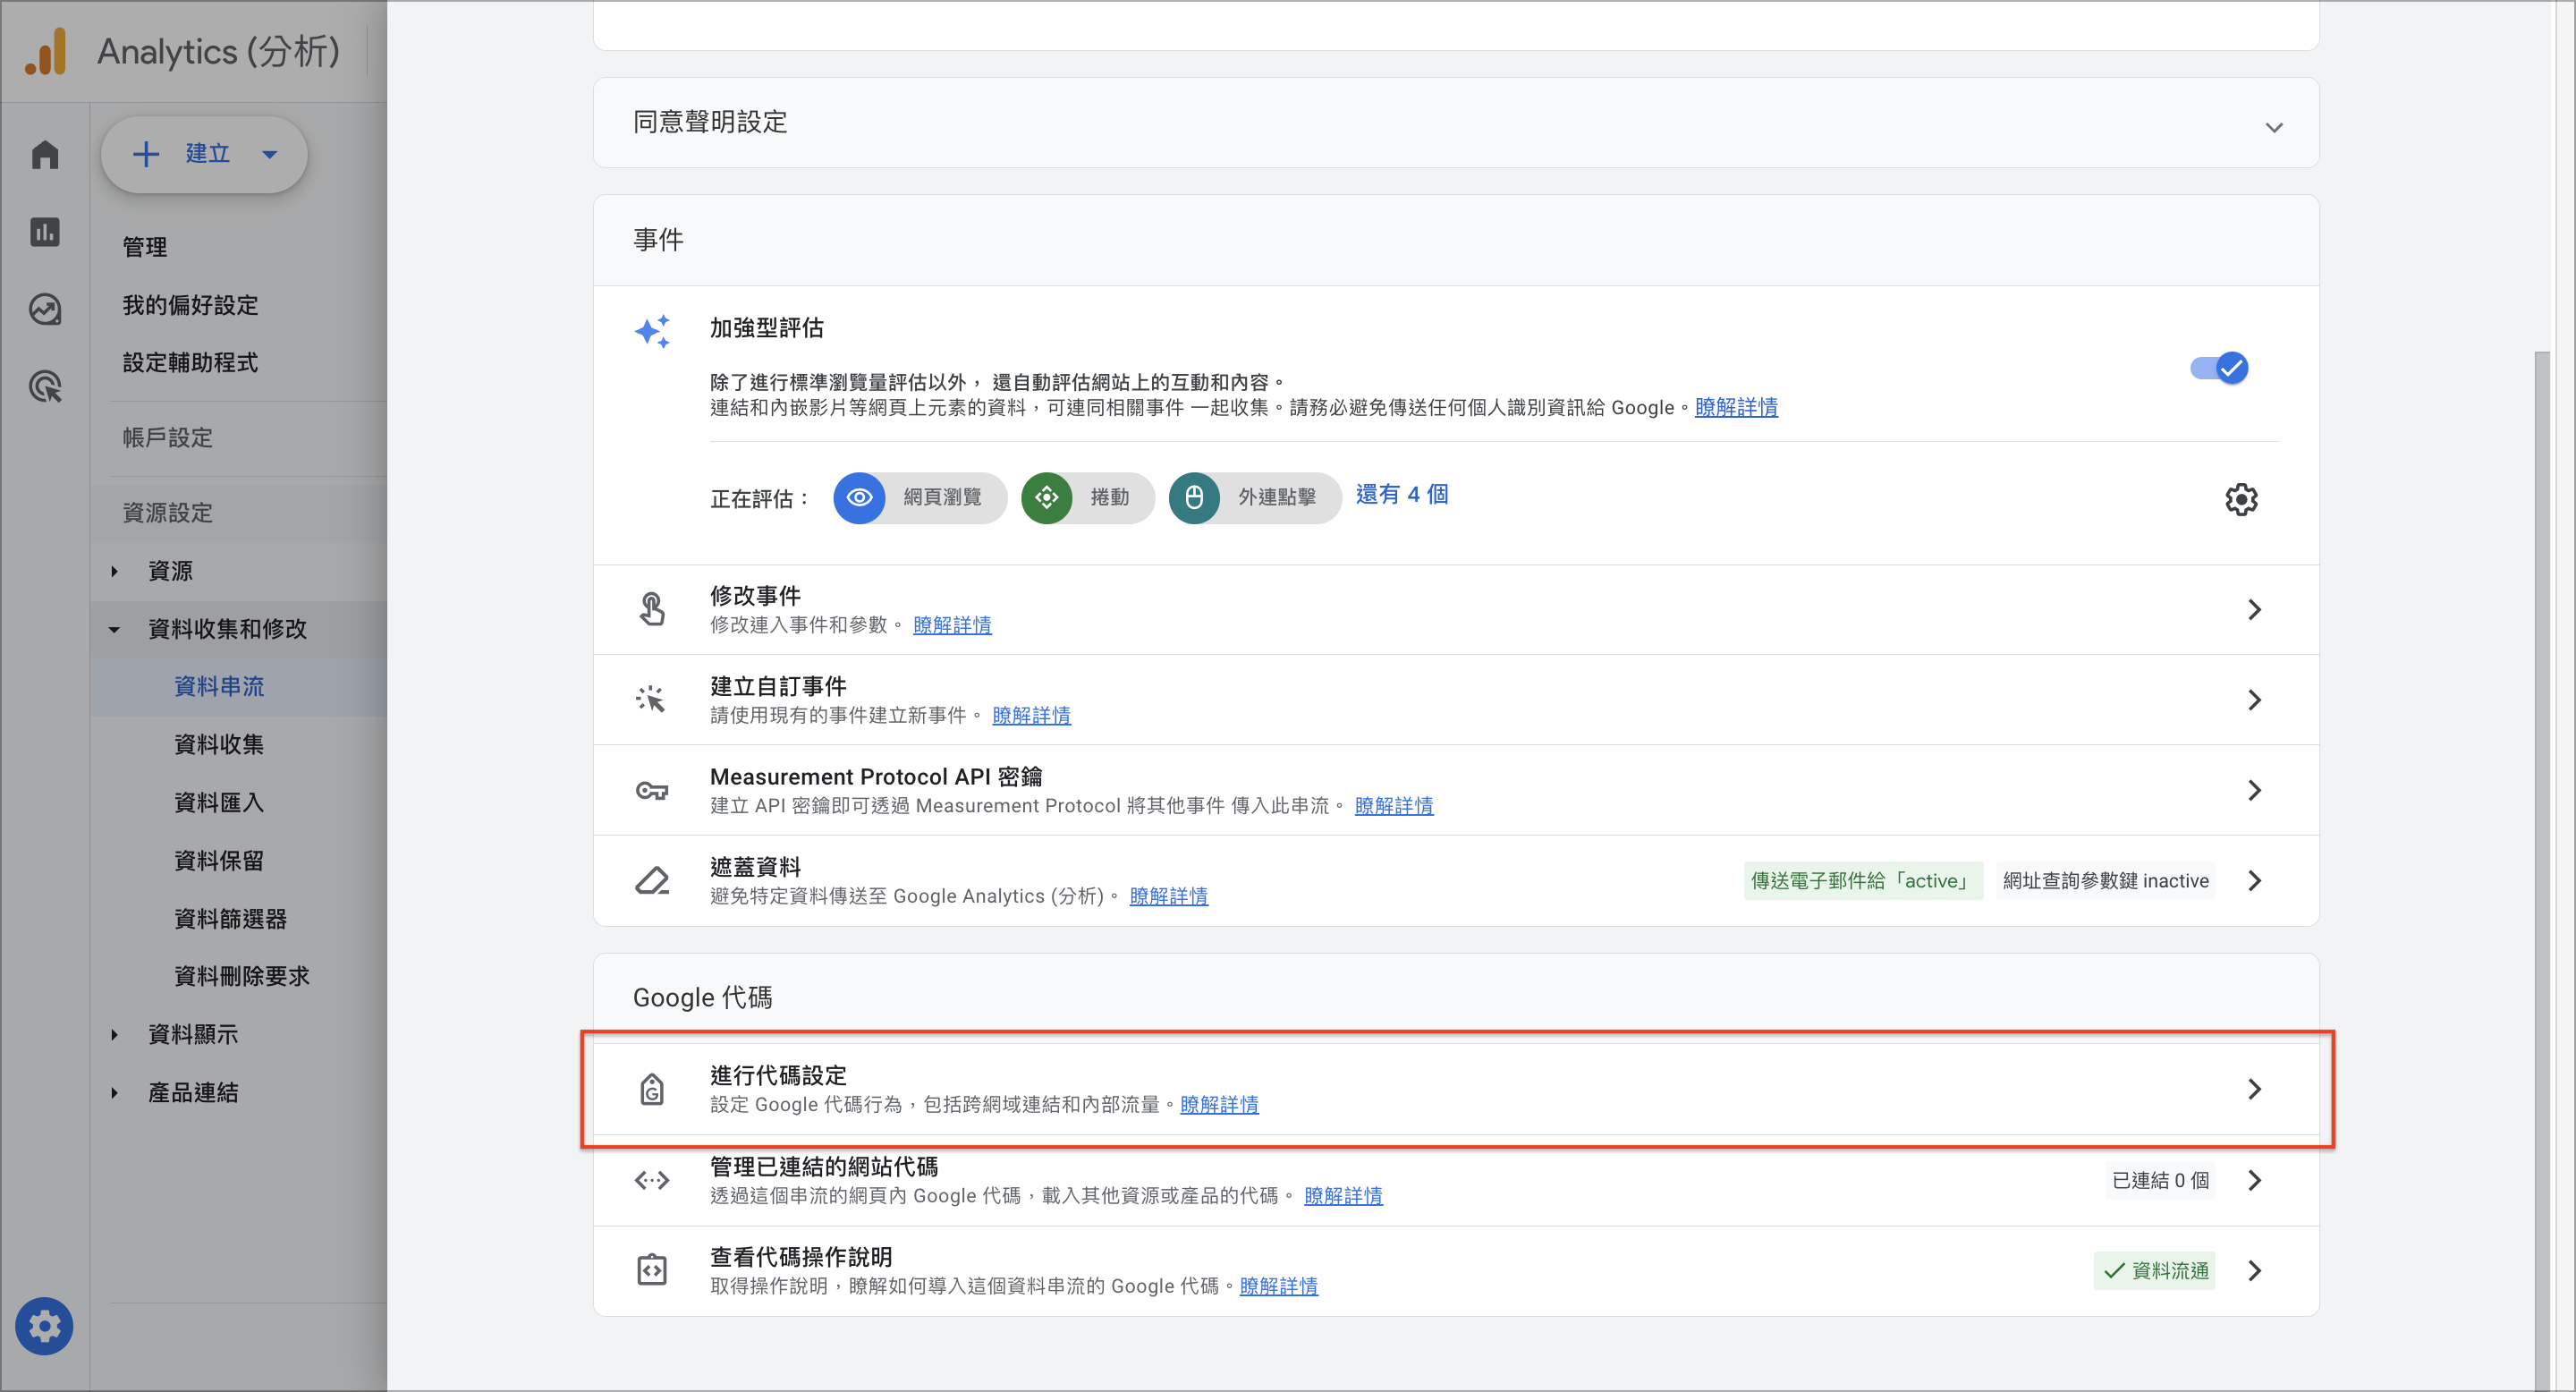Click the page view eye icon
Viewport: 2576px width, 1392px height.
point(859,498)
